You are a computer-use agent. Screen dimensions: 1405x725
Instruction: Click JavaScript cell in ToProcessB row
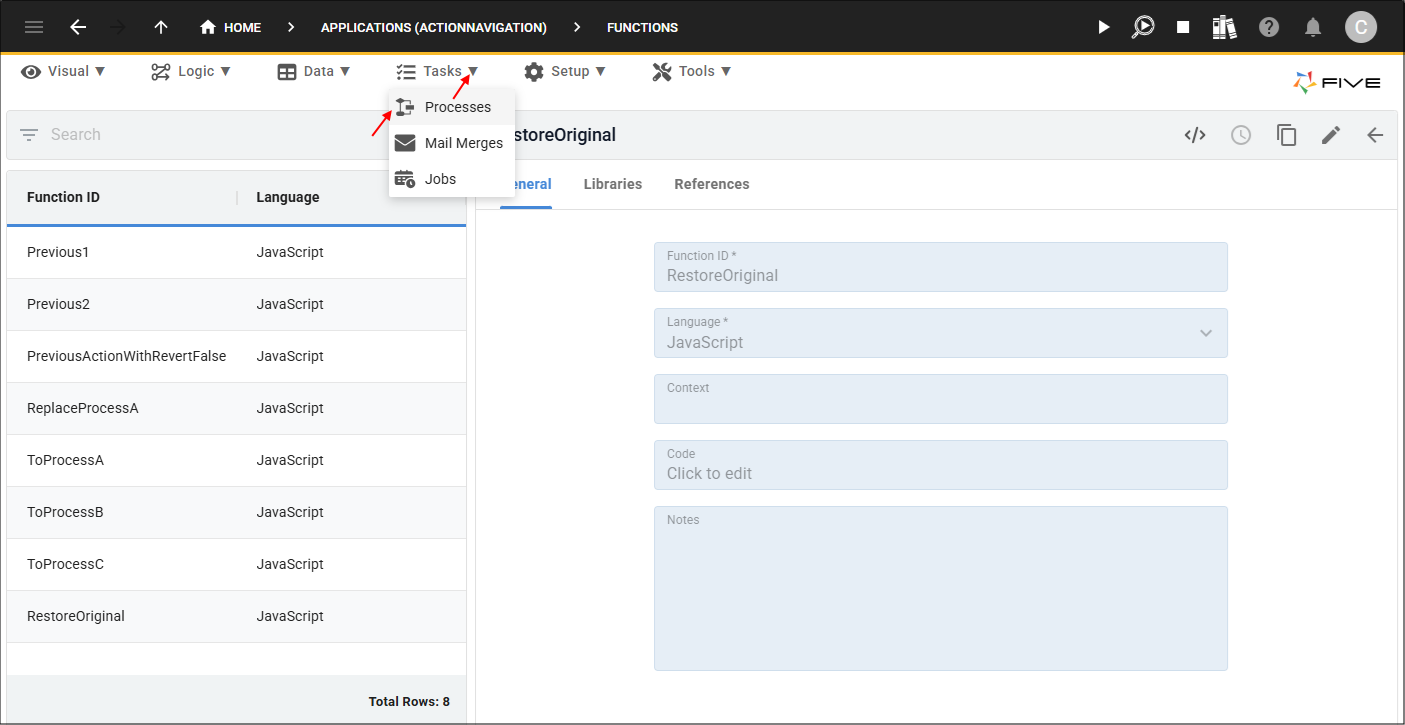(290, 512)
